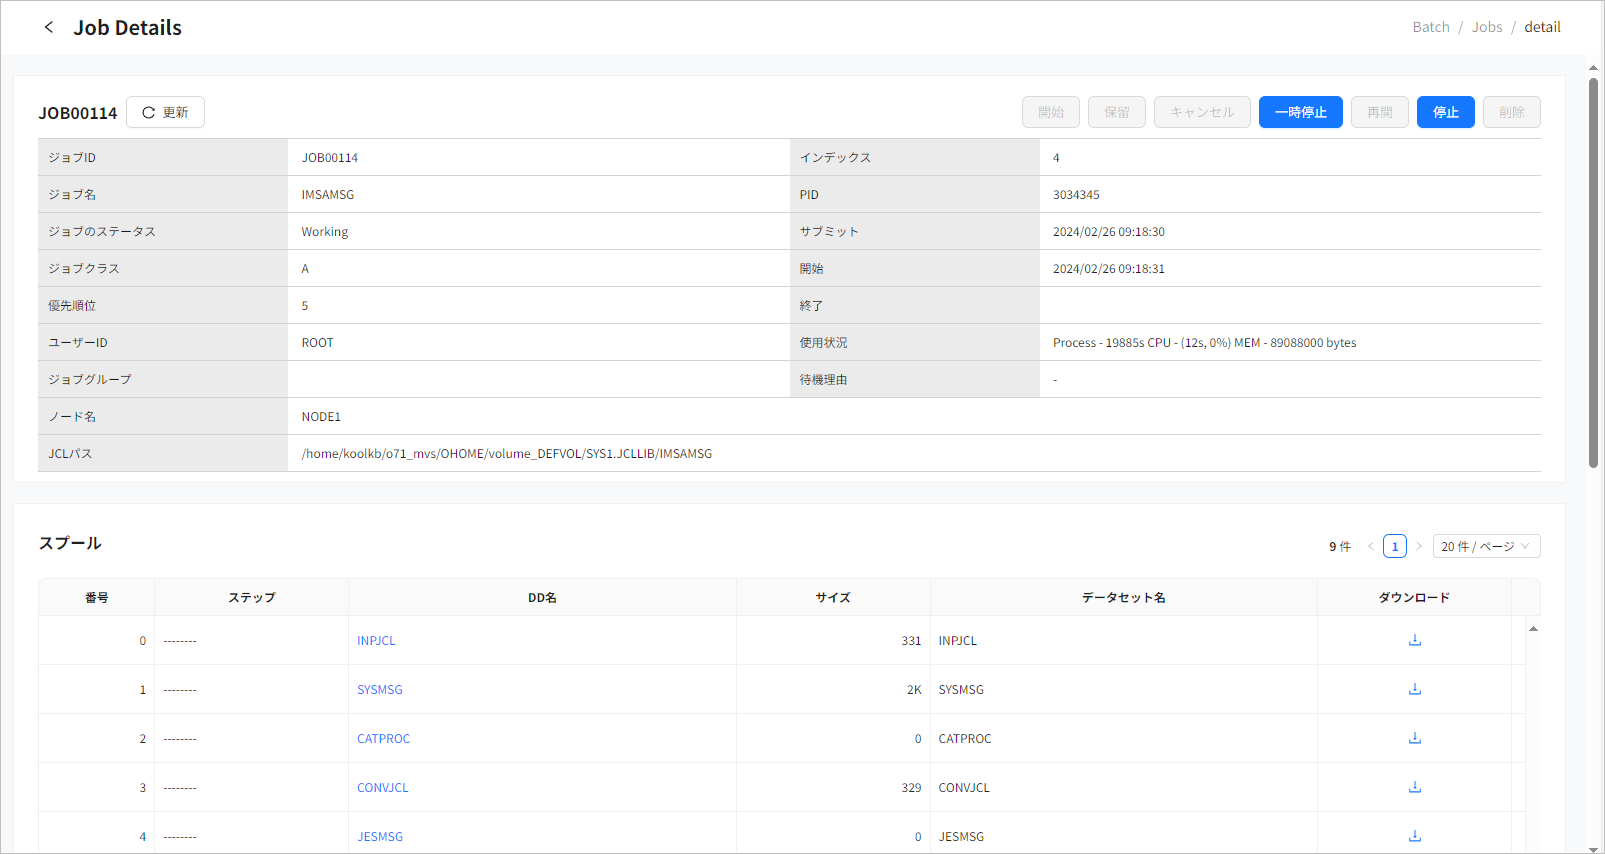The width and height of the screenshot is (1605, 854).
Task: Click the スプール section heading
Action: pos(70,543)
